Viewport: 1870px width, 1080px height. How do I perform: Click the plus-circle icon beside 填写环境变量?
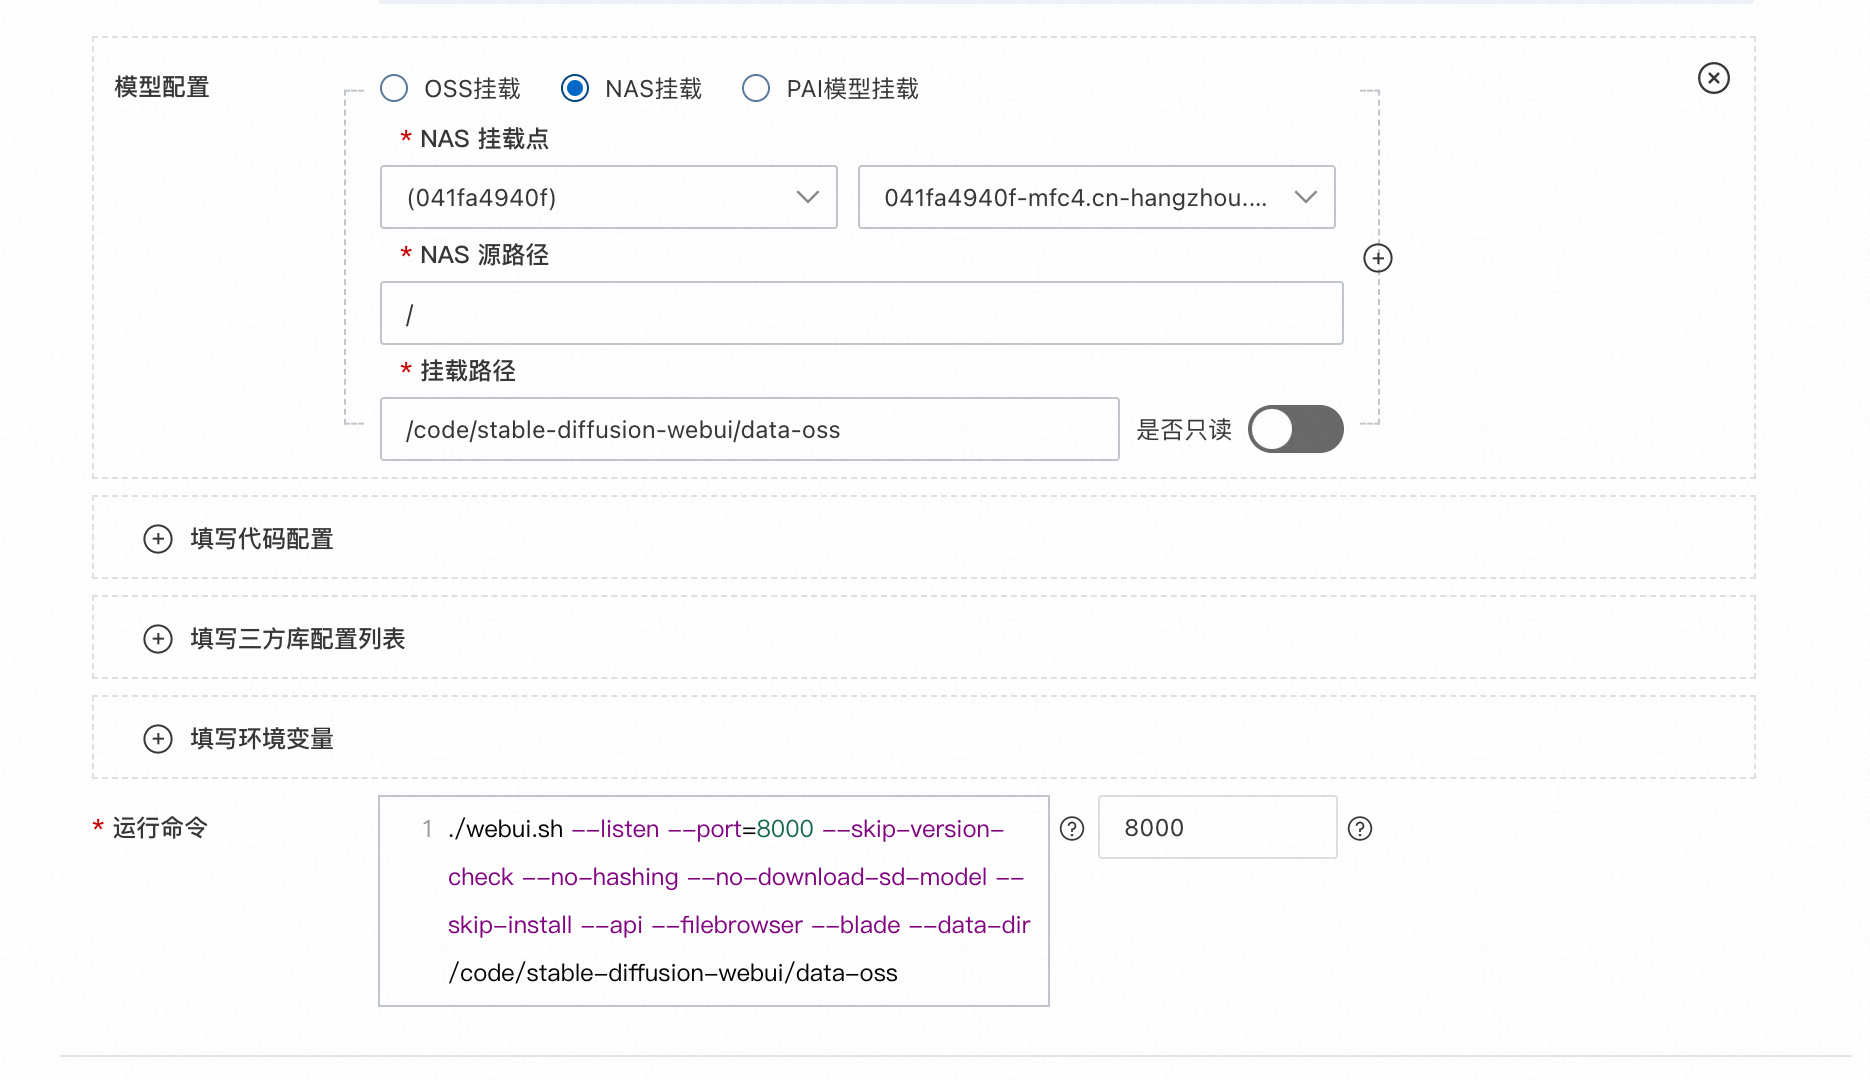158,738
